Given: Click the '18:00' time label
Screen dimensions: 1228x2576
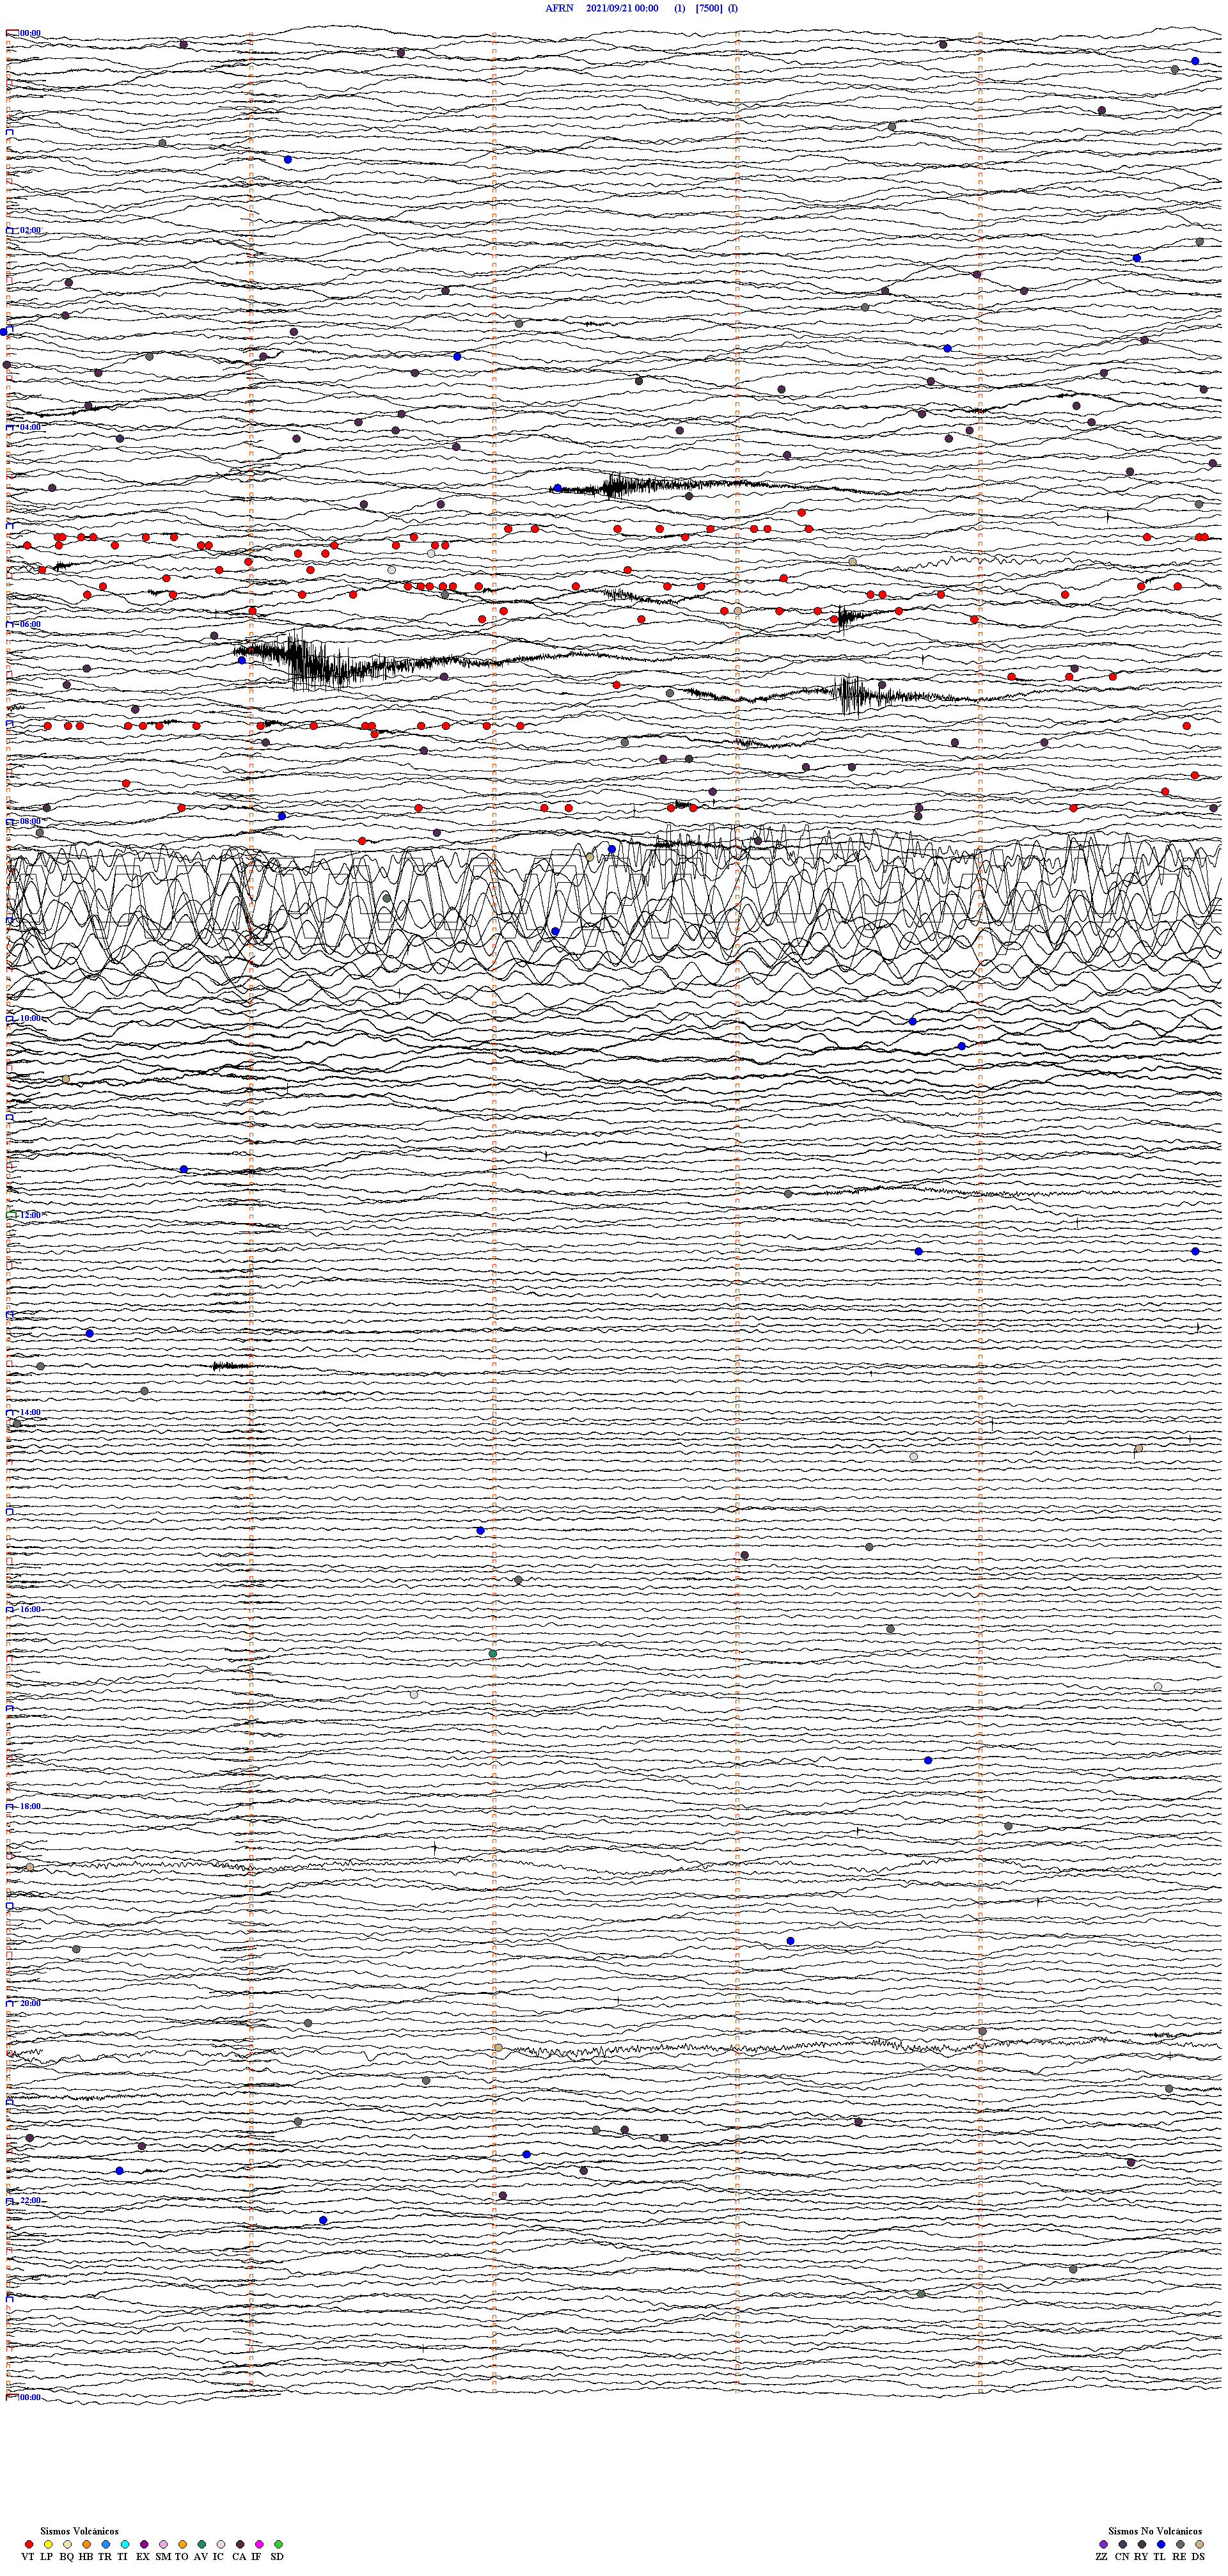Looking at the screenshot, I should click(x=30, y=1806).
